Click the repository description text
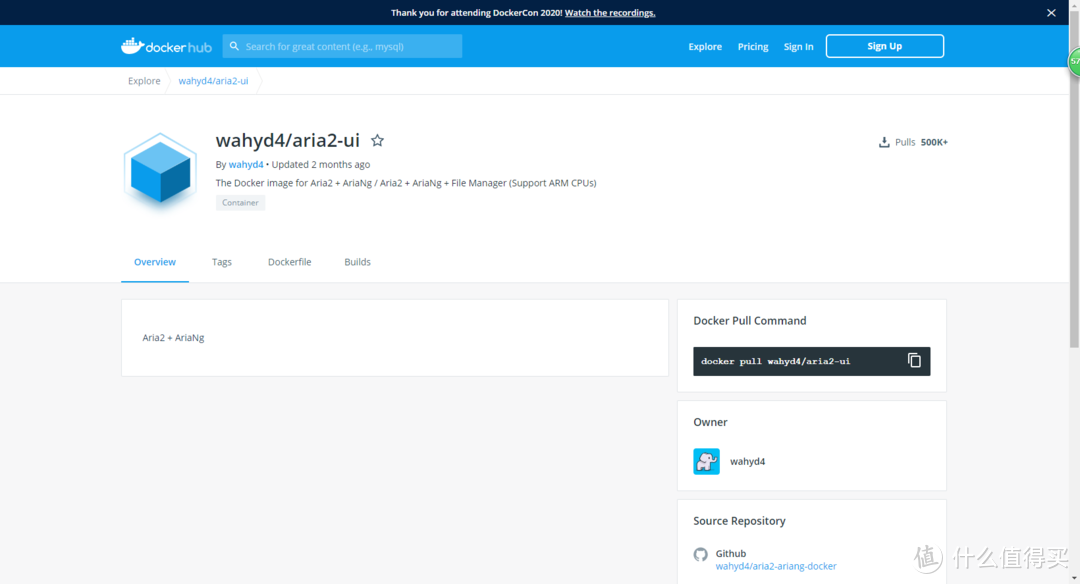This screenshot has width=1080, height=584. pyautogui.click(x=406, y=183)
